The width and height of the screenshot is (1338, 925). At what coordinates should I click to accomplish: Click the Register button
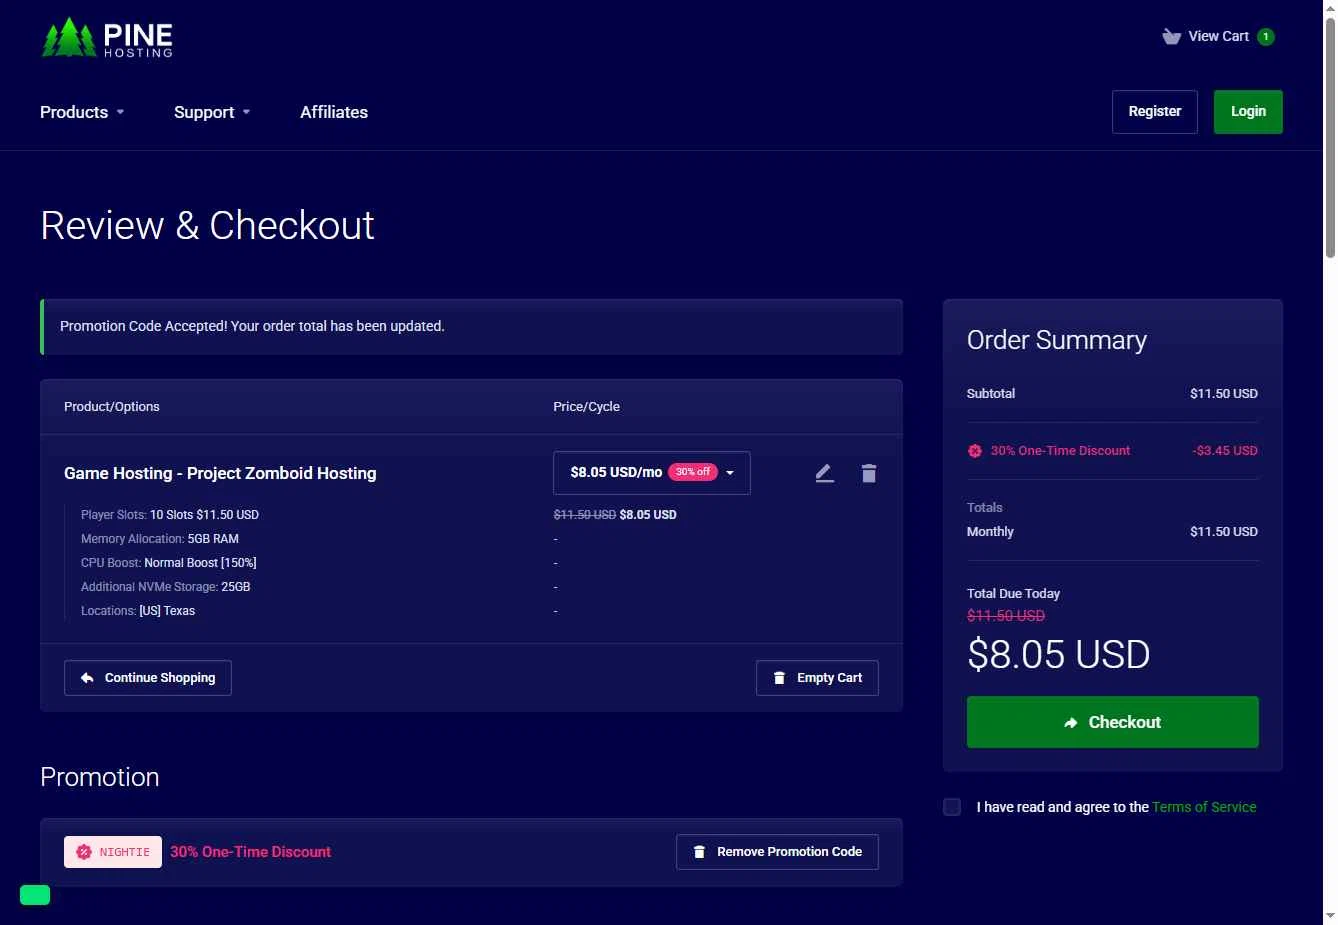[x=1155, y=112]
